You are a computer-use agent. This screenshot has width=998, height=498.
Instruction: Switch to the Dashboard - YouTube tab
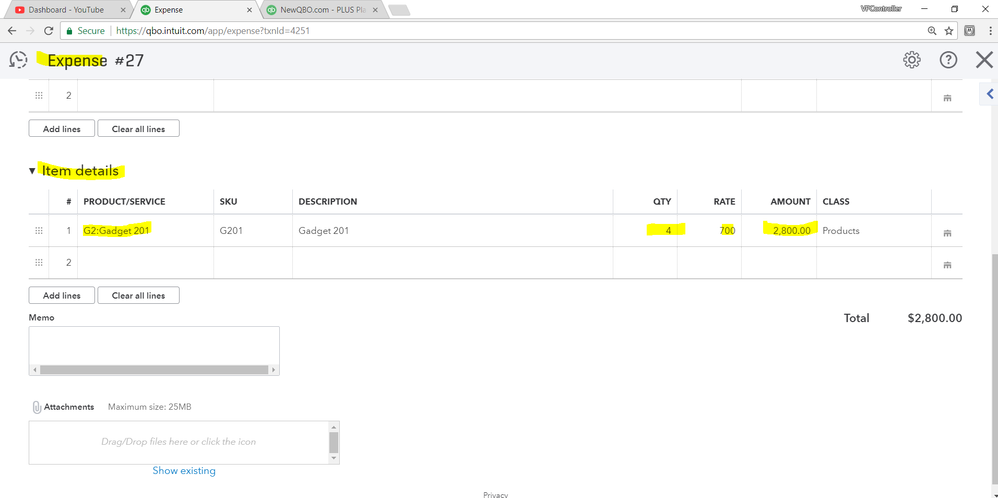(x=66, y=10)
